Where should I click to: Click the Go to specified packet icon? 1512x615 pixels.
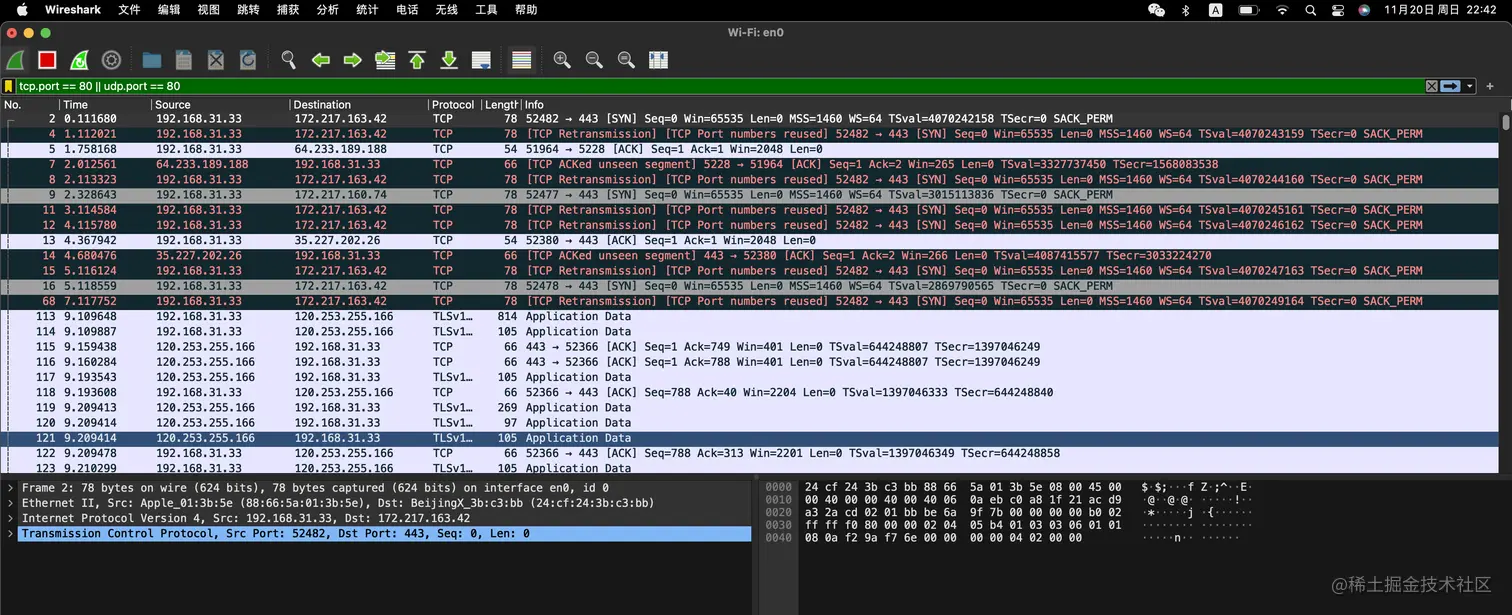point(385,60)
